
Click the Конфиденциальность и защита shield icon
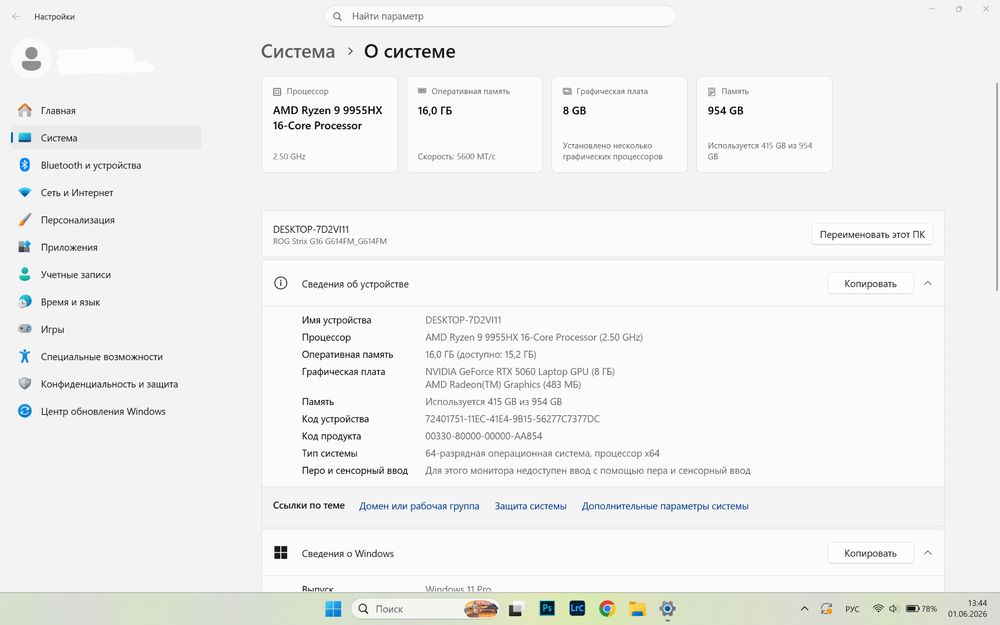point(25,384)
